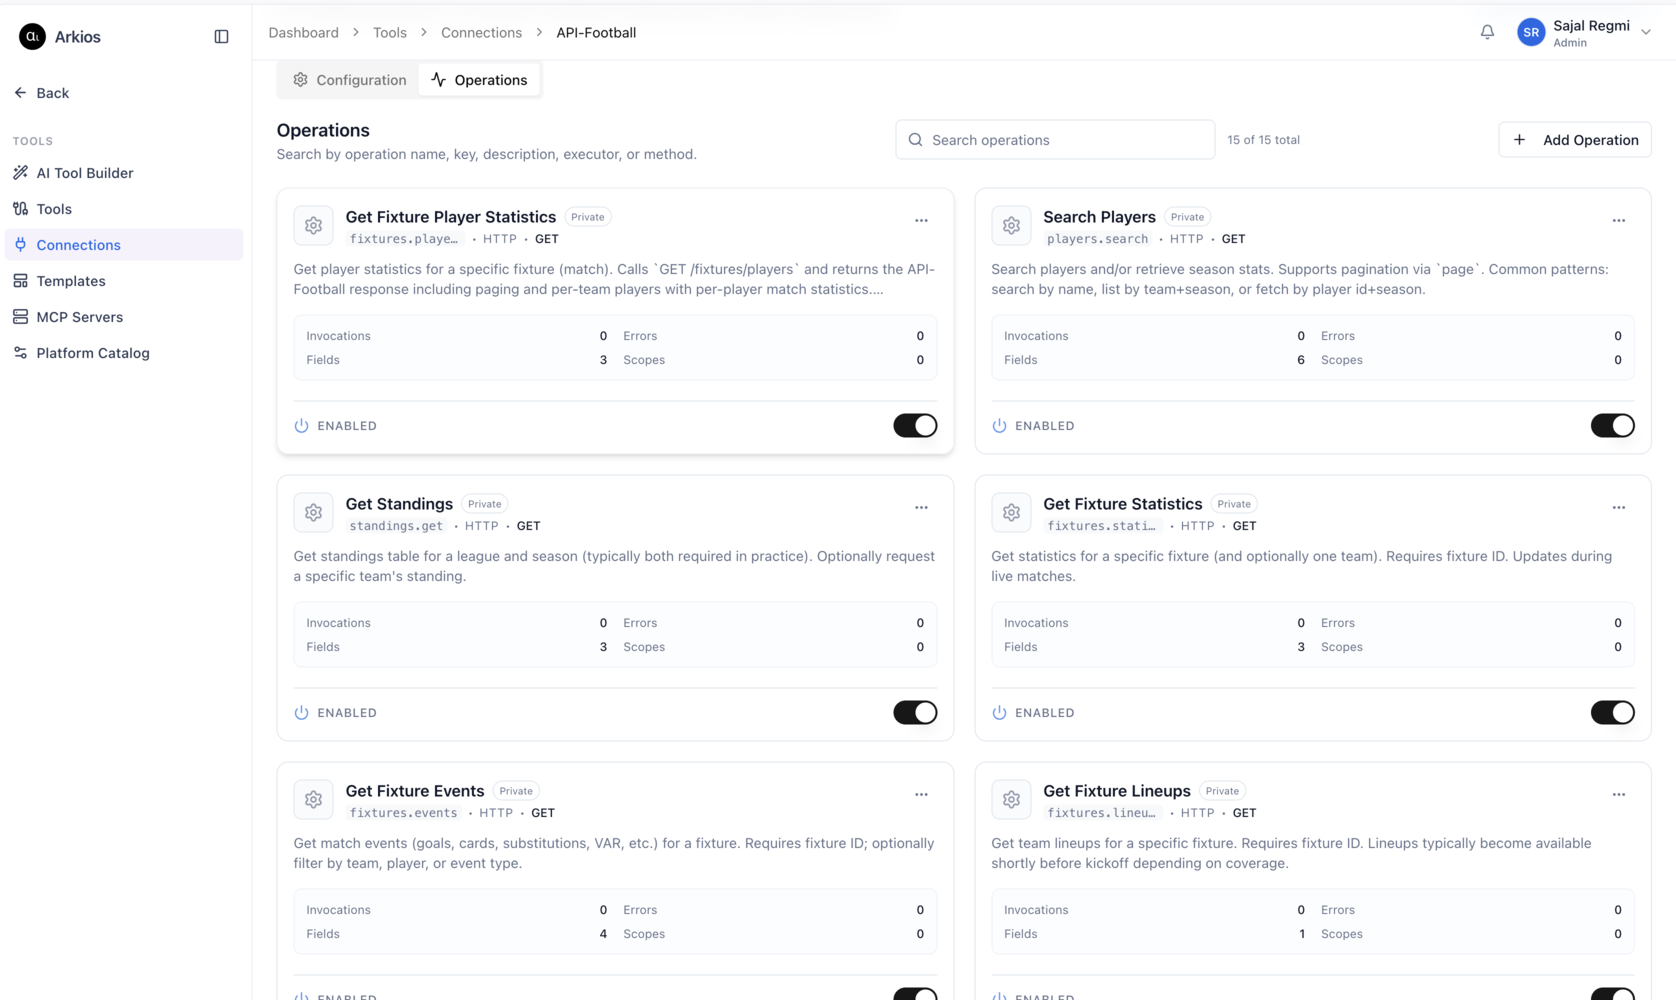Click the MCP Servers icon
The width and height of the screenshot is (1676, 1000).
pos(20,317)
